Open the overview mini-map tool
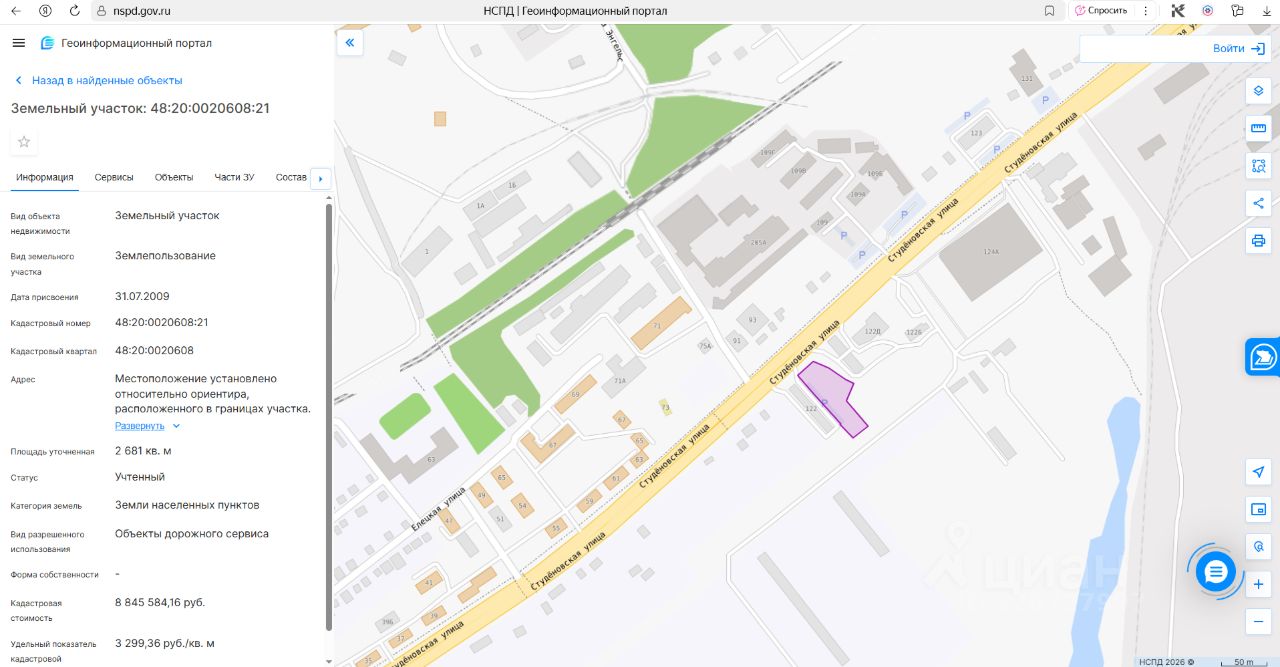The width and height of the screenshot is (1280, 667). coord(1259,509)
